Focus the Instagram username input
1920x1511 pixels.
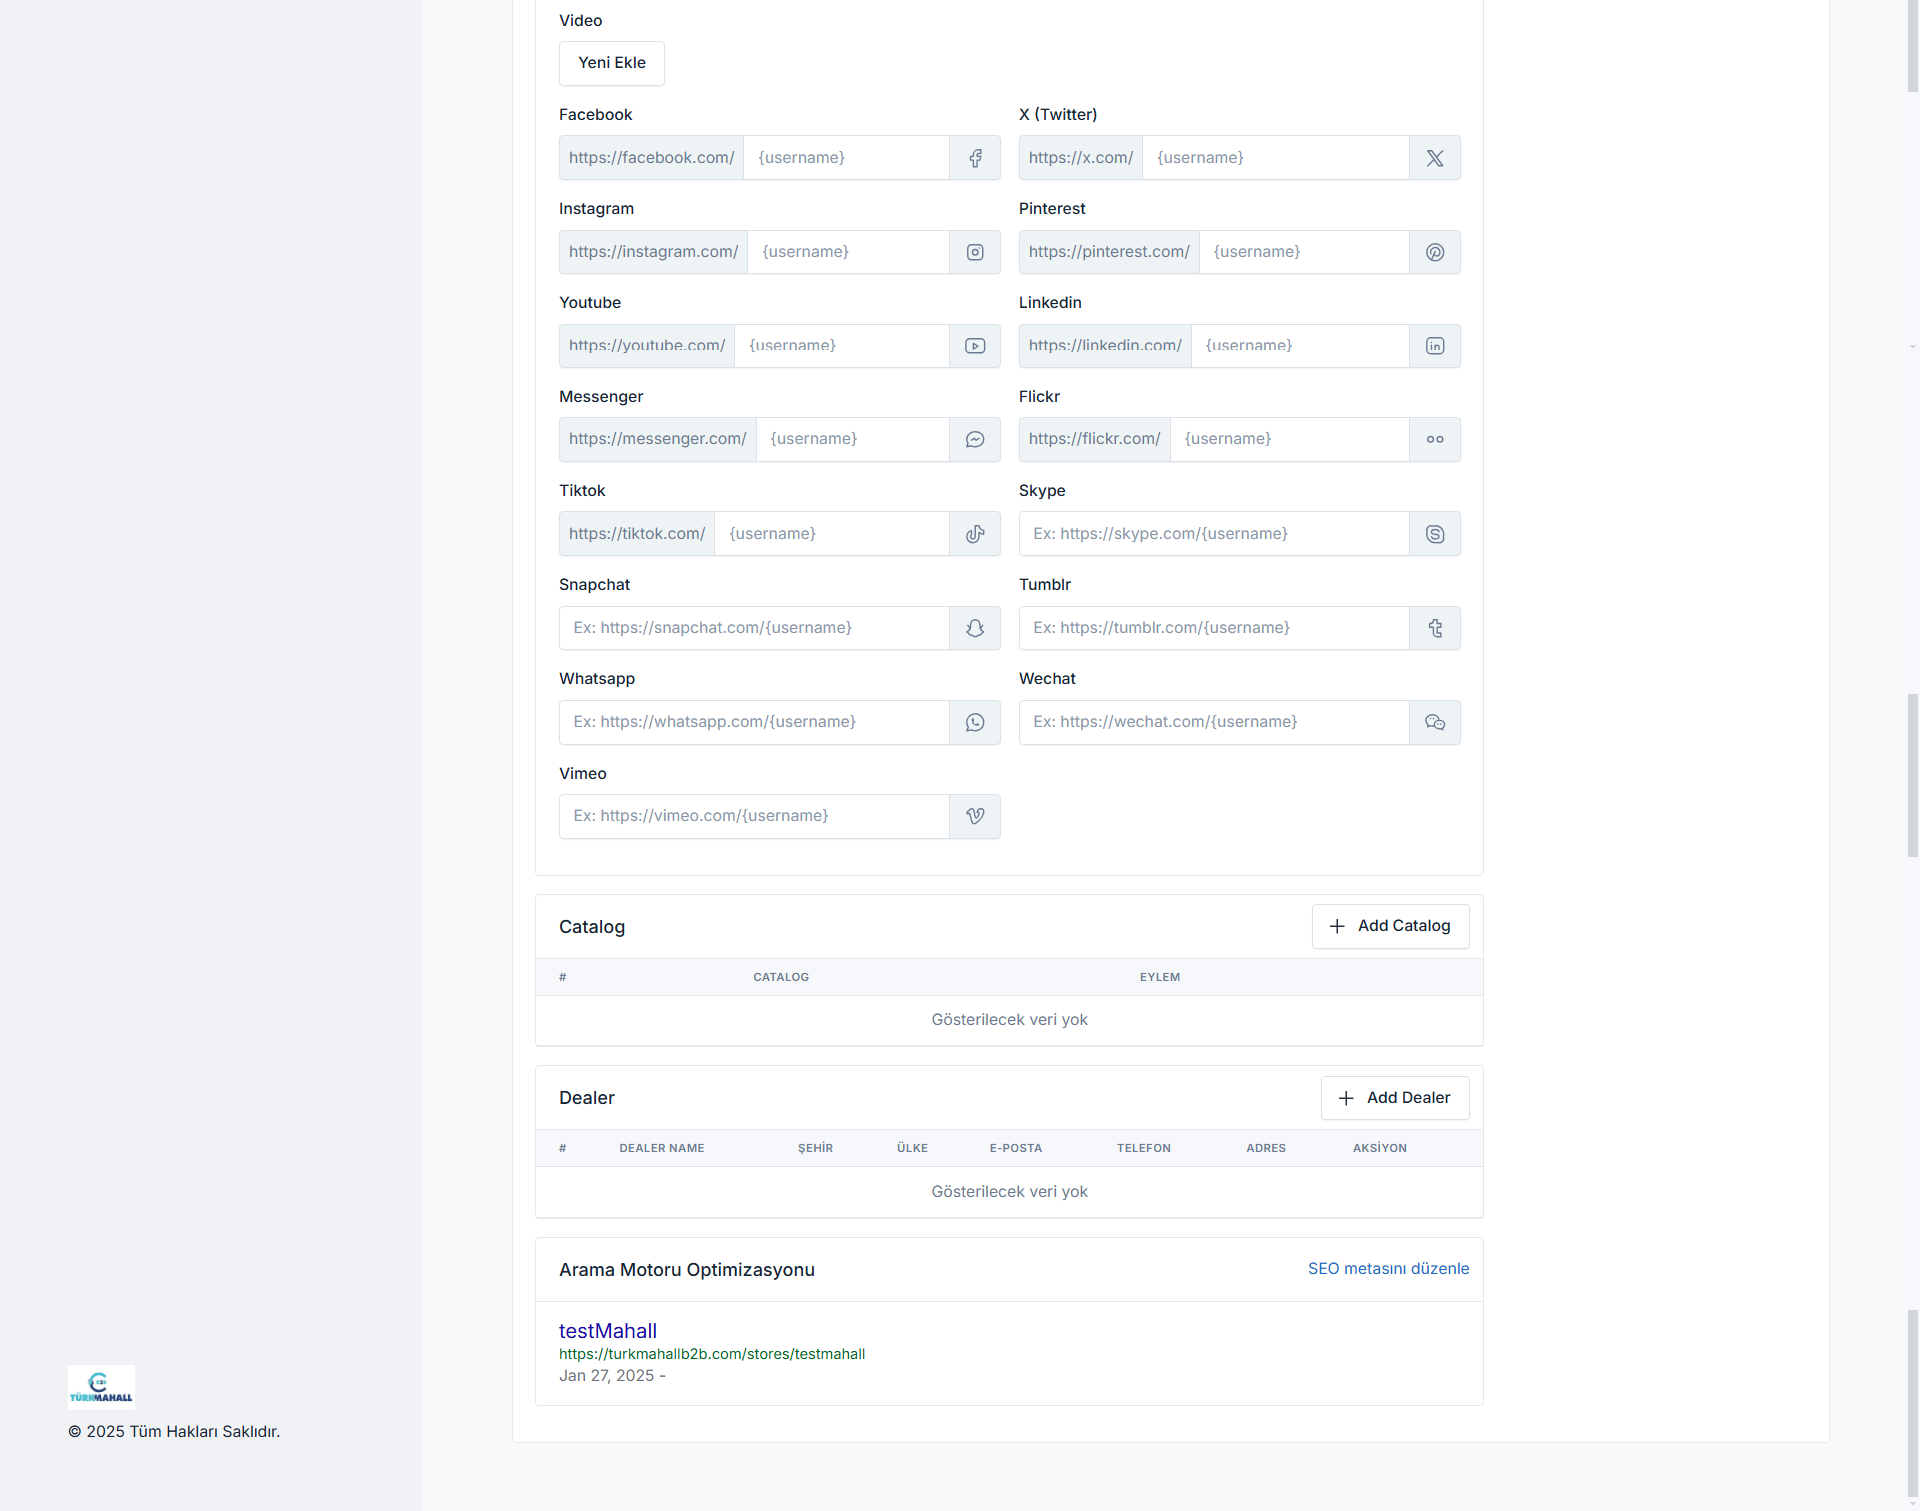point(848,252)
